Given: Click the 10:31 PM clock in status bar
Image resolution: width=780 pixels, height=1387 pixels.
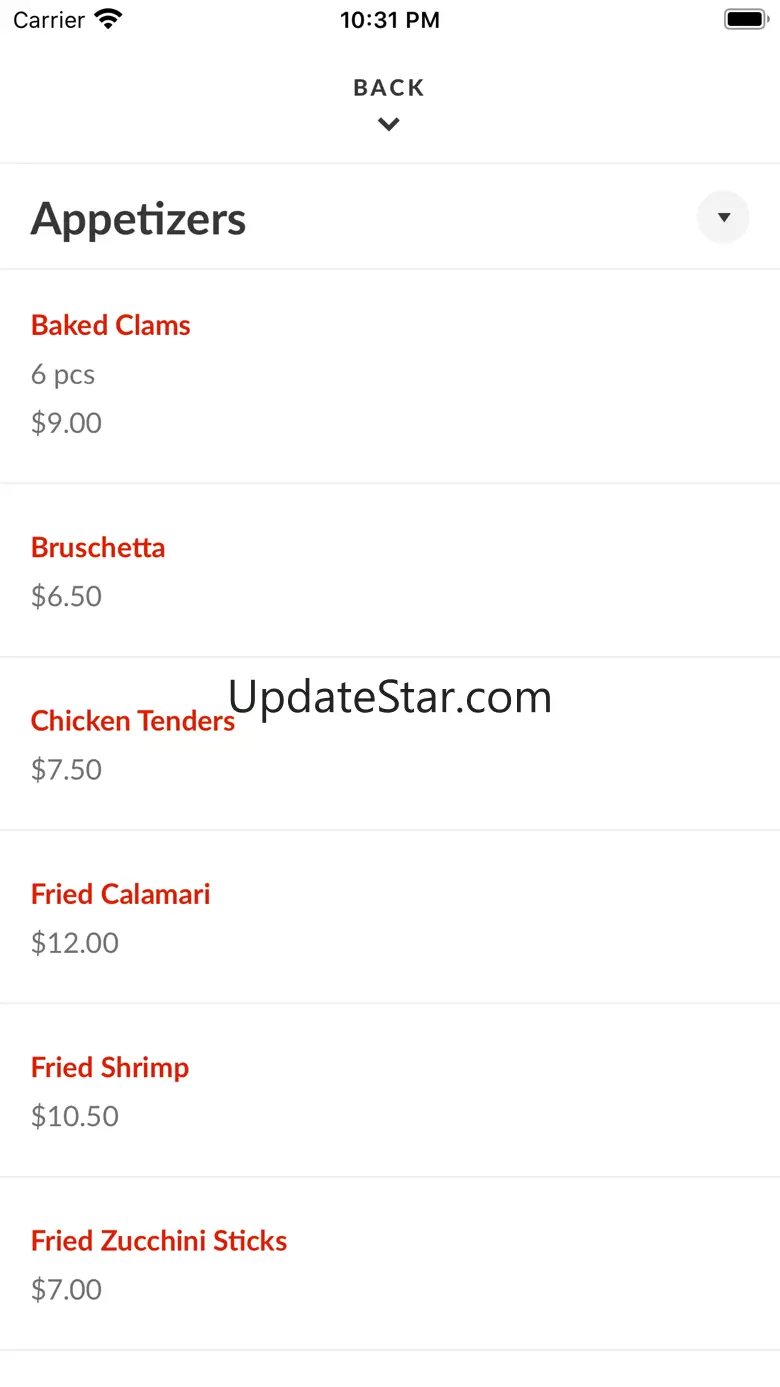Looking at the screenshot, I should click(390, 20).
